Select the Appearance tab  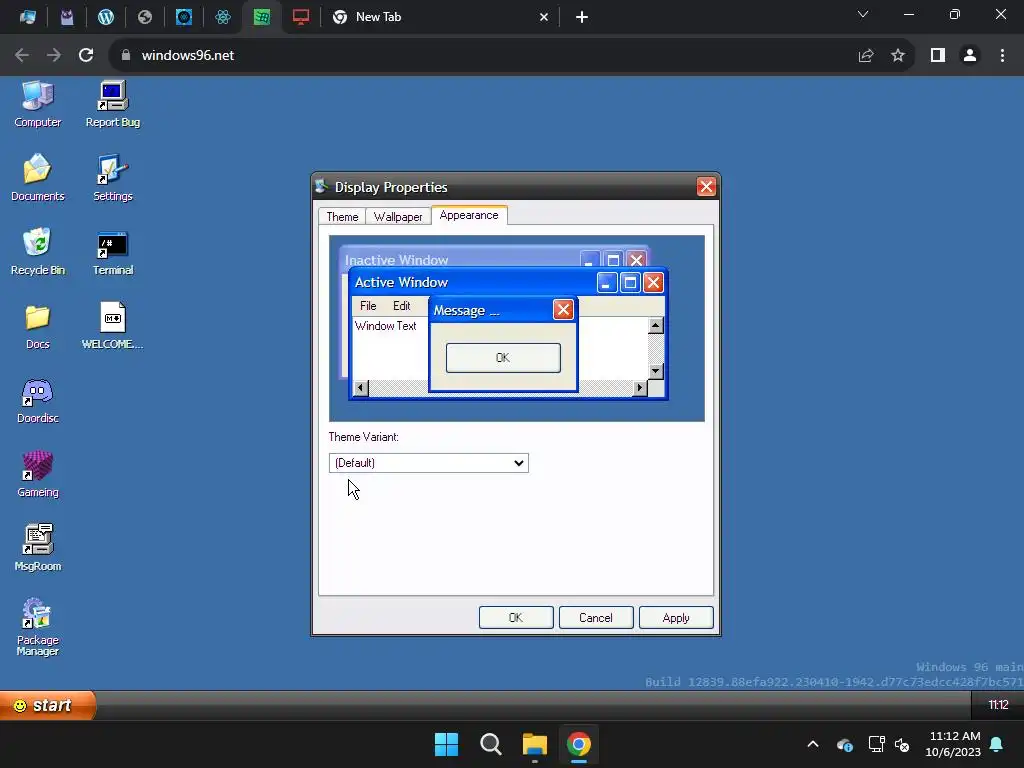click(x=469, y=215)
